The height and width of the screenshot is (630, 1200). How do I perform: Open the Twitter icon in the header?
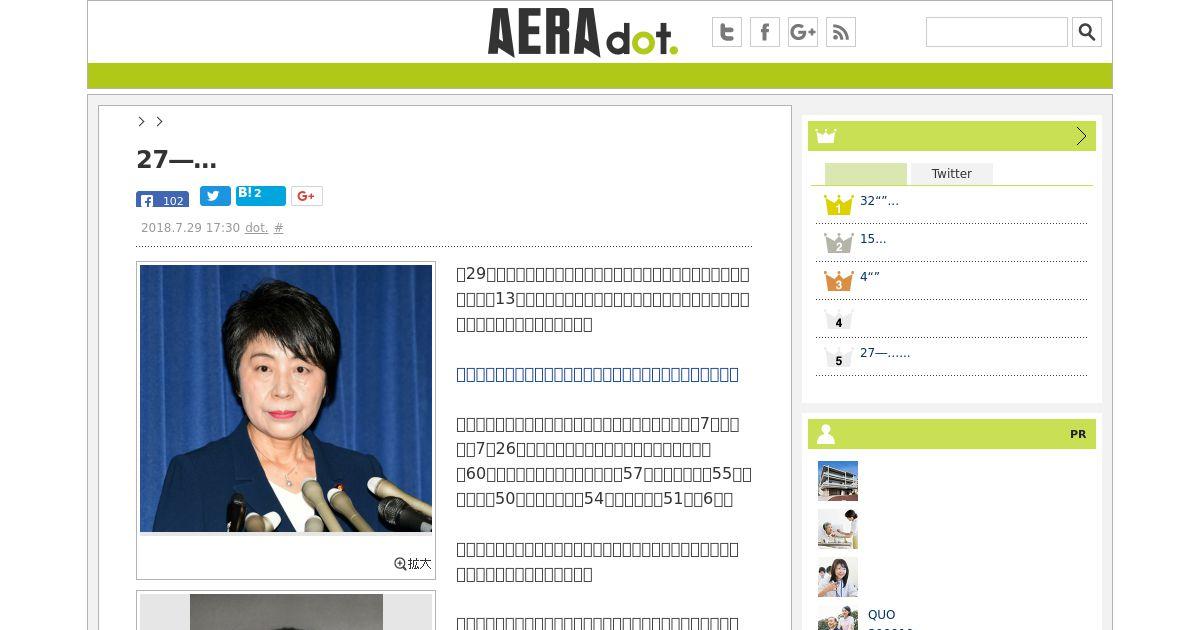click(x=727, y=32)
